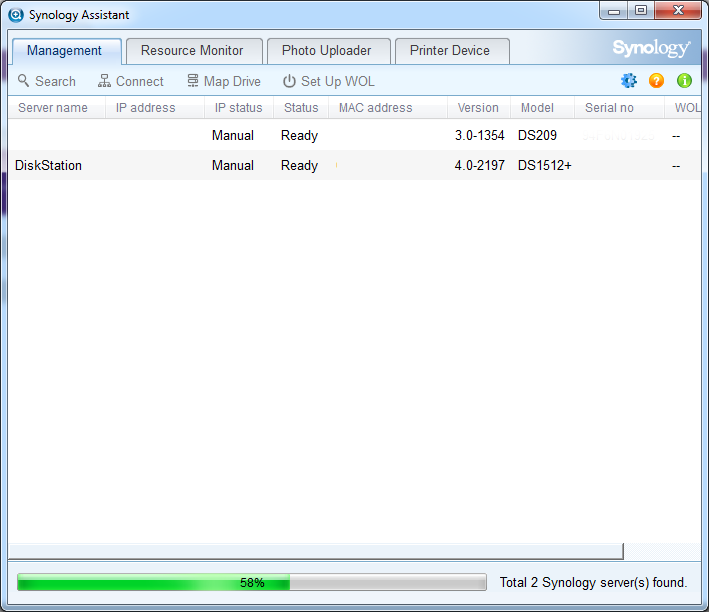Maximize the Synology Assistant window
709x612 pixels.
641,11
